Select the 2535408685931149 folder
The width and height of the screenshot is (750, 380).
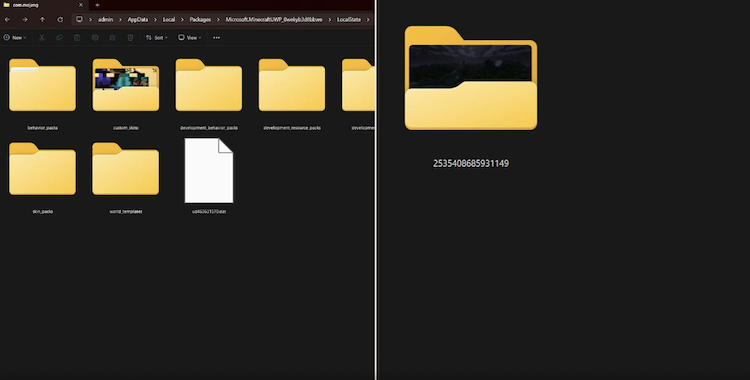[x=471, y=97]
